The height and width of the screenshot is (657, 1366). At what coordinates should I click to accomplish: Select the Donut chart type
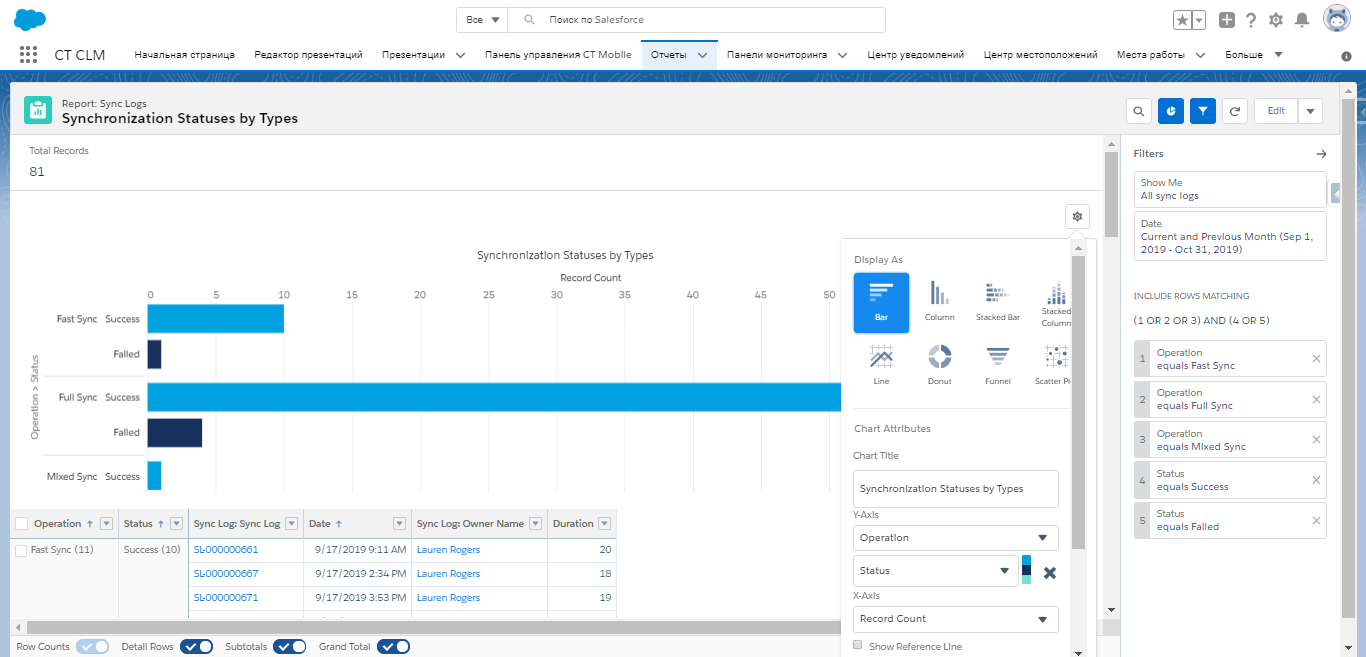939,364
